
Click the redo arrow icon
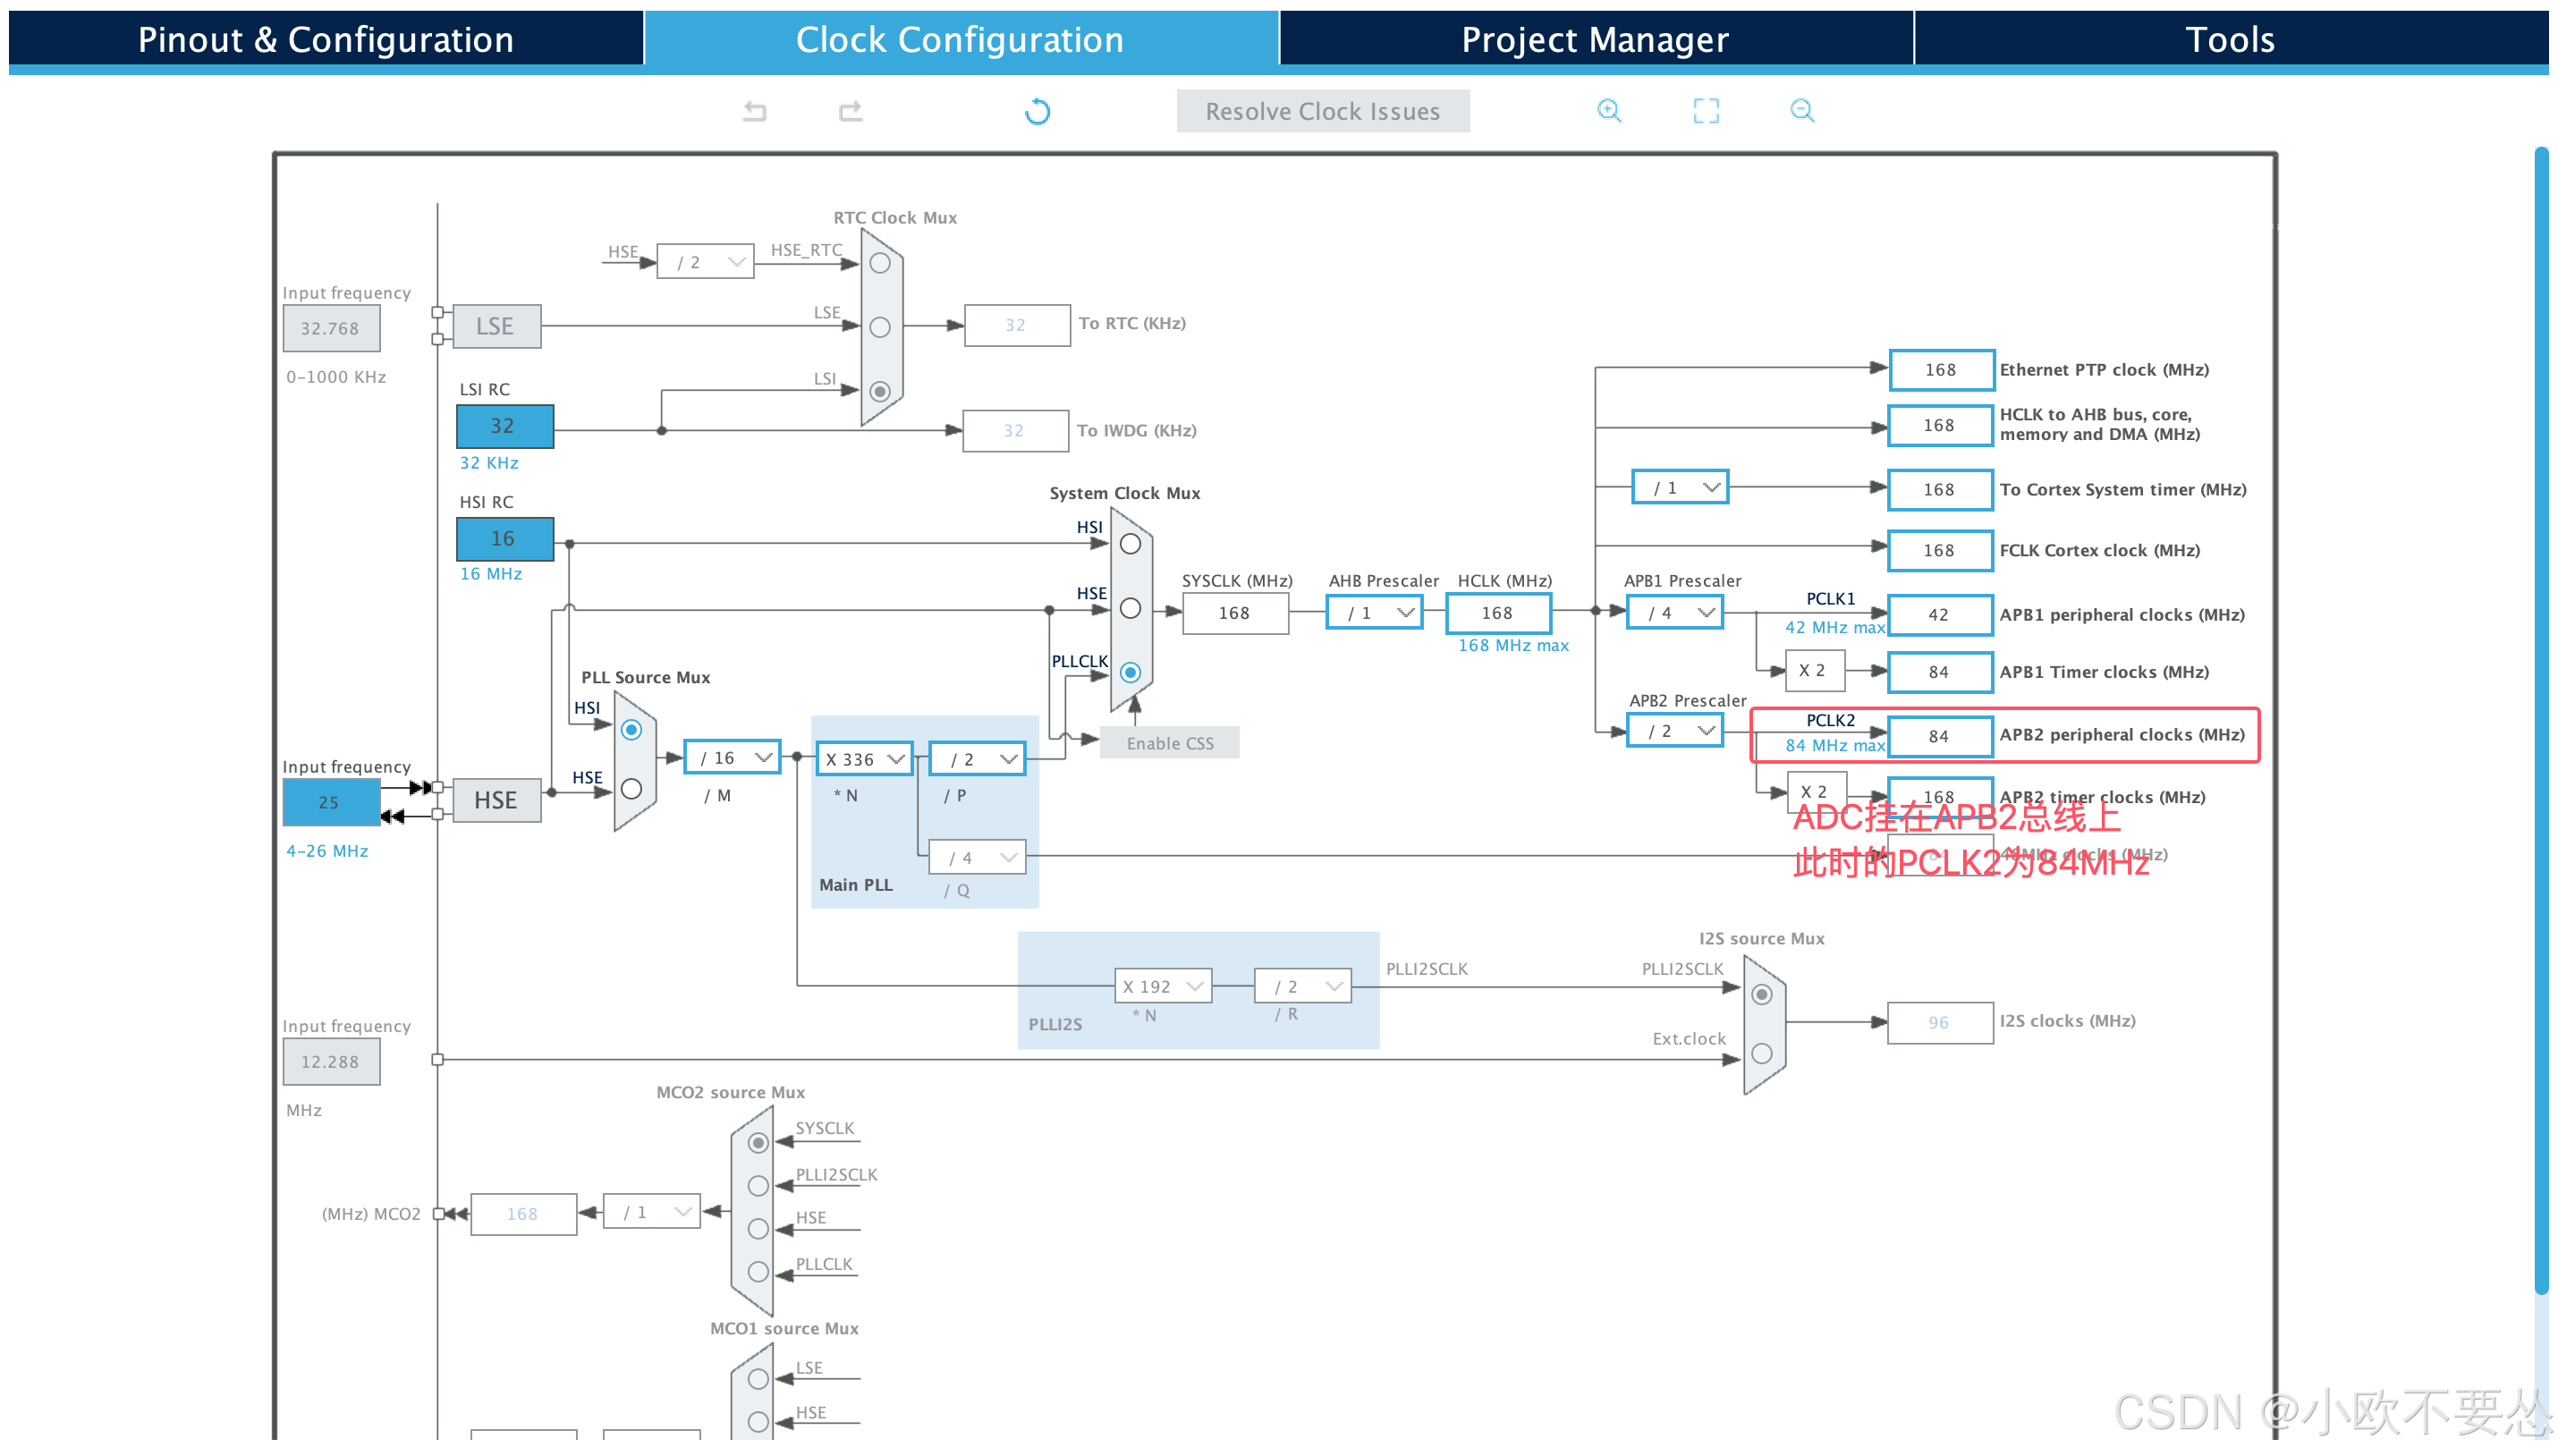[850, 111]
